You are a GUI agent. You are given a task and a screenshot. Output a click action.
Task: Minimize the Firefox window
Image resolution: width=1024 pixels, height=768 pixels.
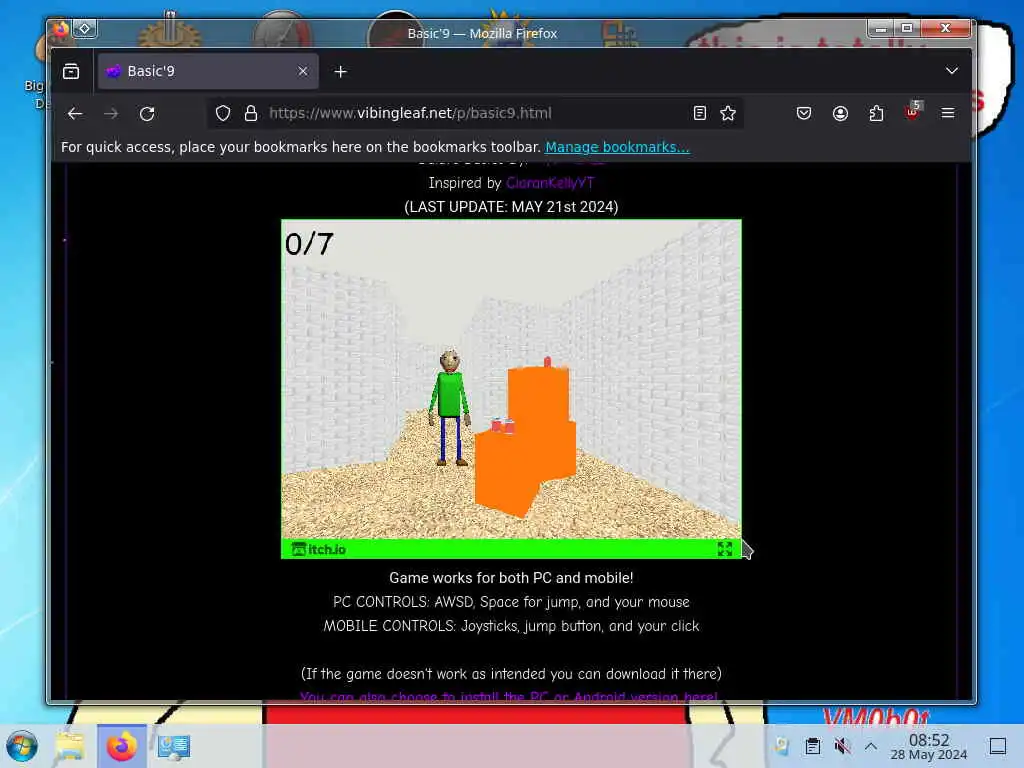point(881,28)
